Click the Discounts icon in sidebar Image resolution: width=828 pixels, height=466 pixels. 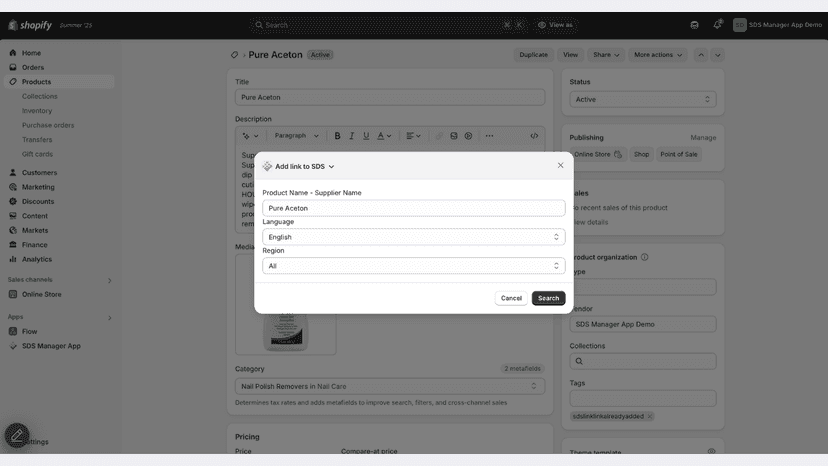pyautogui.click(x=13, y=201)
